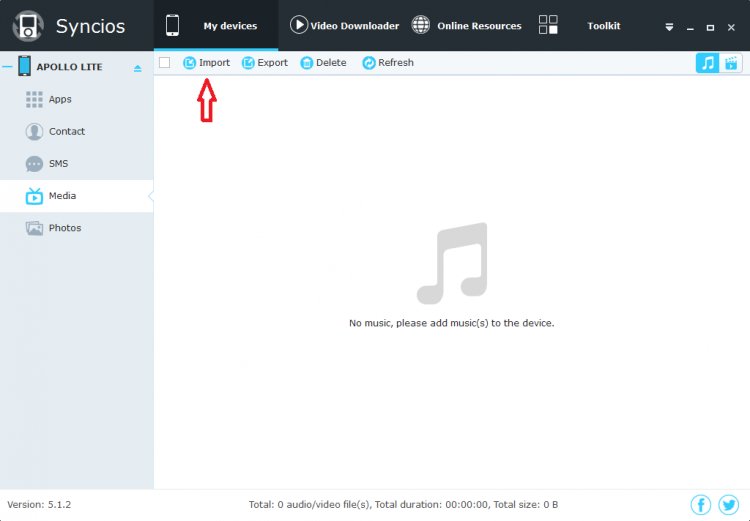Screen dimensions: 750x521
Task: Click the Import toolbar button
Action: point(206,63)
